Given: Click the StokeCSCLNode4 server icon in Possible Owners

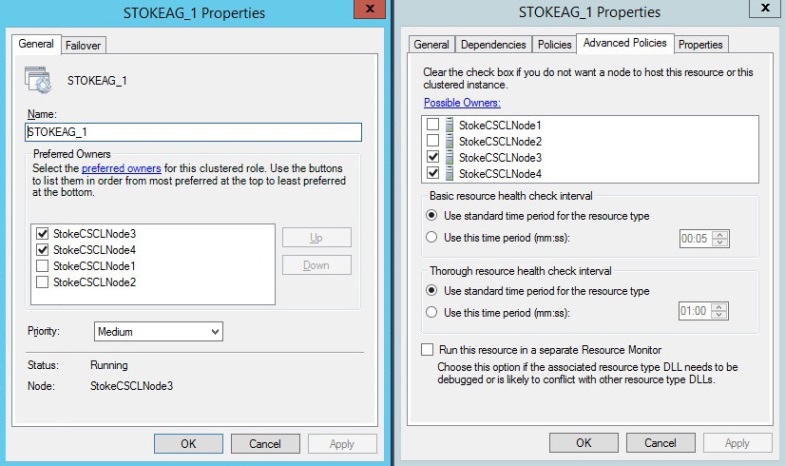Looking at the screenshot, I should coord(448,173).
